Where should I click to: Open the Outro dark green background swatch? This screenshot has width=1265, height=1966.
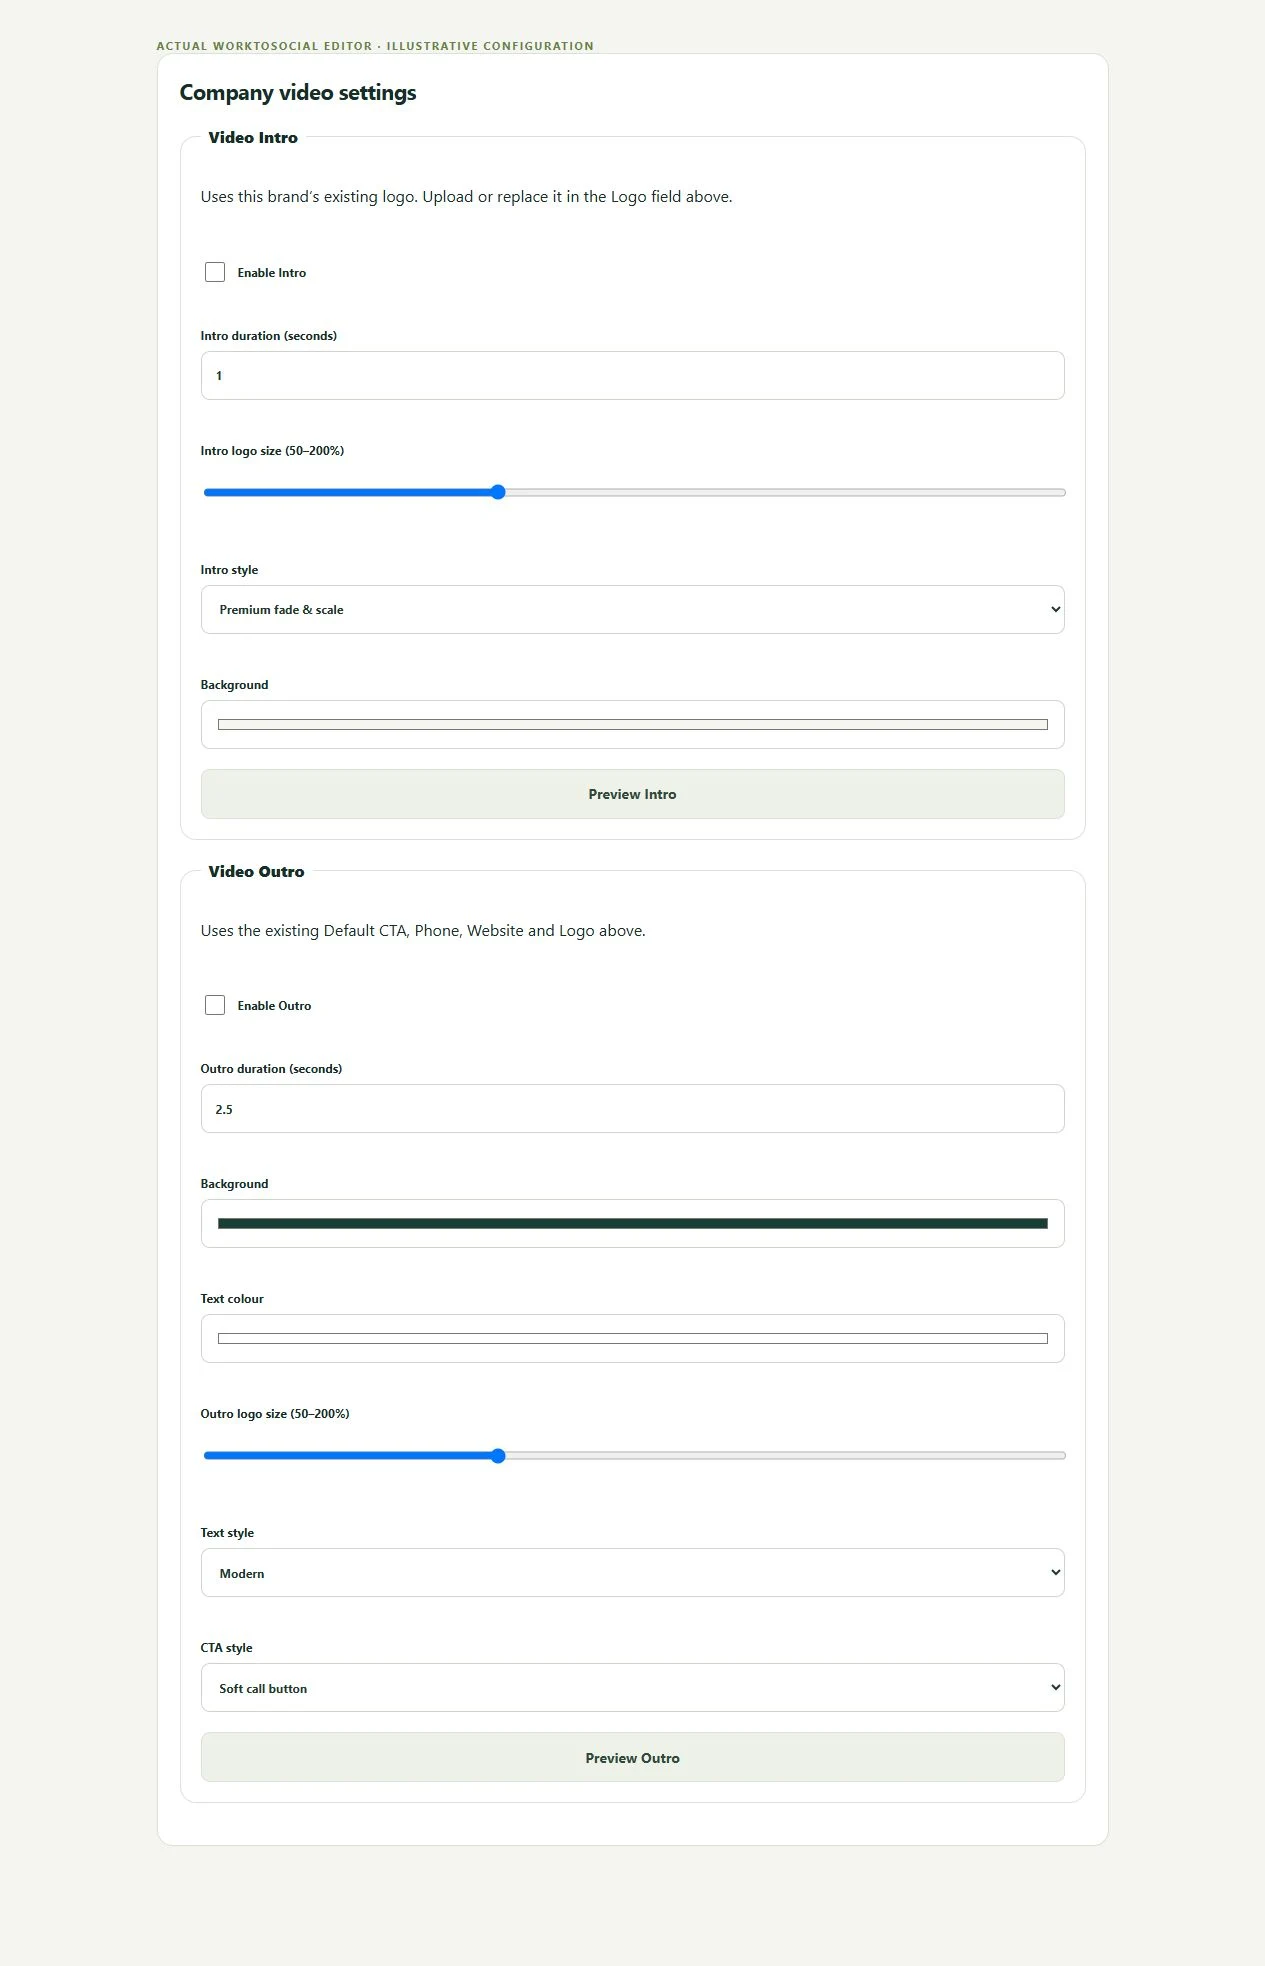(x=632, y=1223)
